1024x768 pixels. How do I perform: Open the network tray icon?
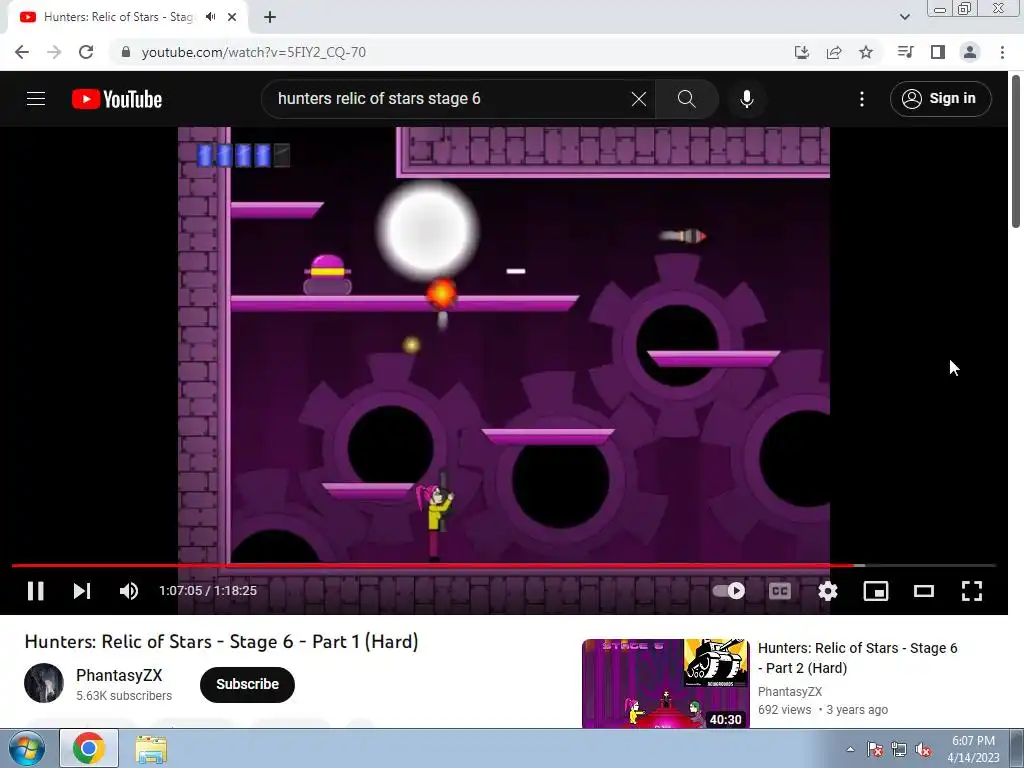click(x=899, y=749)
